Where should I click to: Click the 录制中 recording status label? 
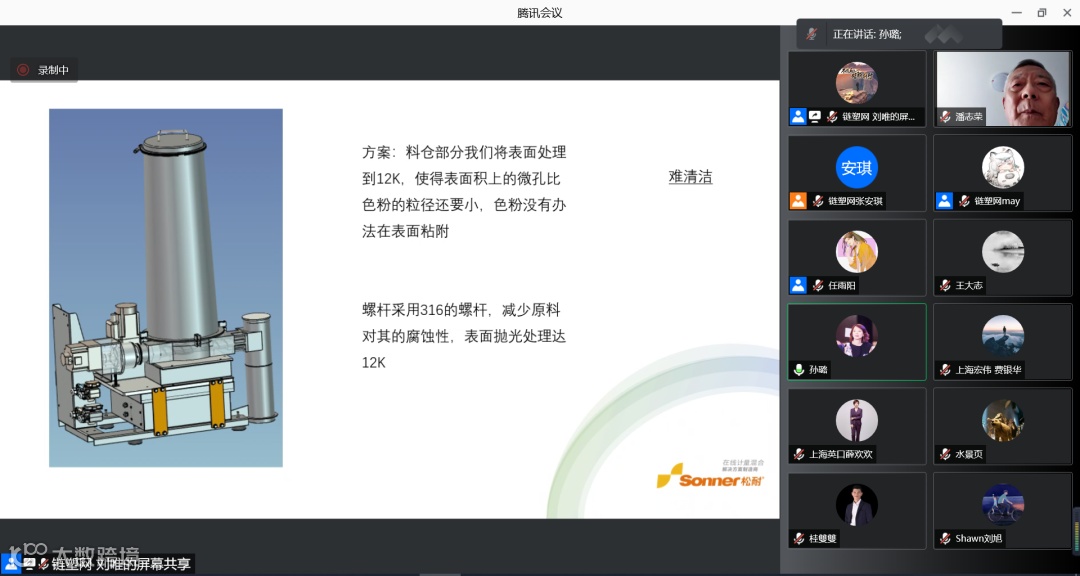pos(53,70)
